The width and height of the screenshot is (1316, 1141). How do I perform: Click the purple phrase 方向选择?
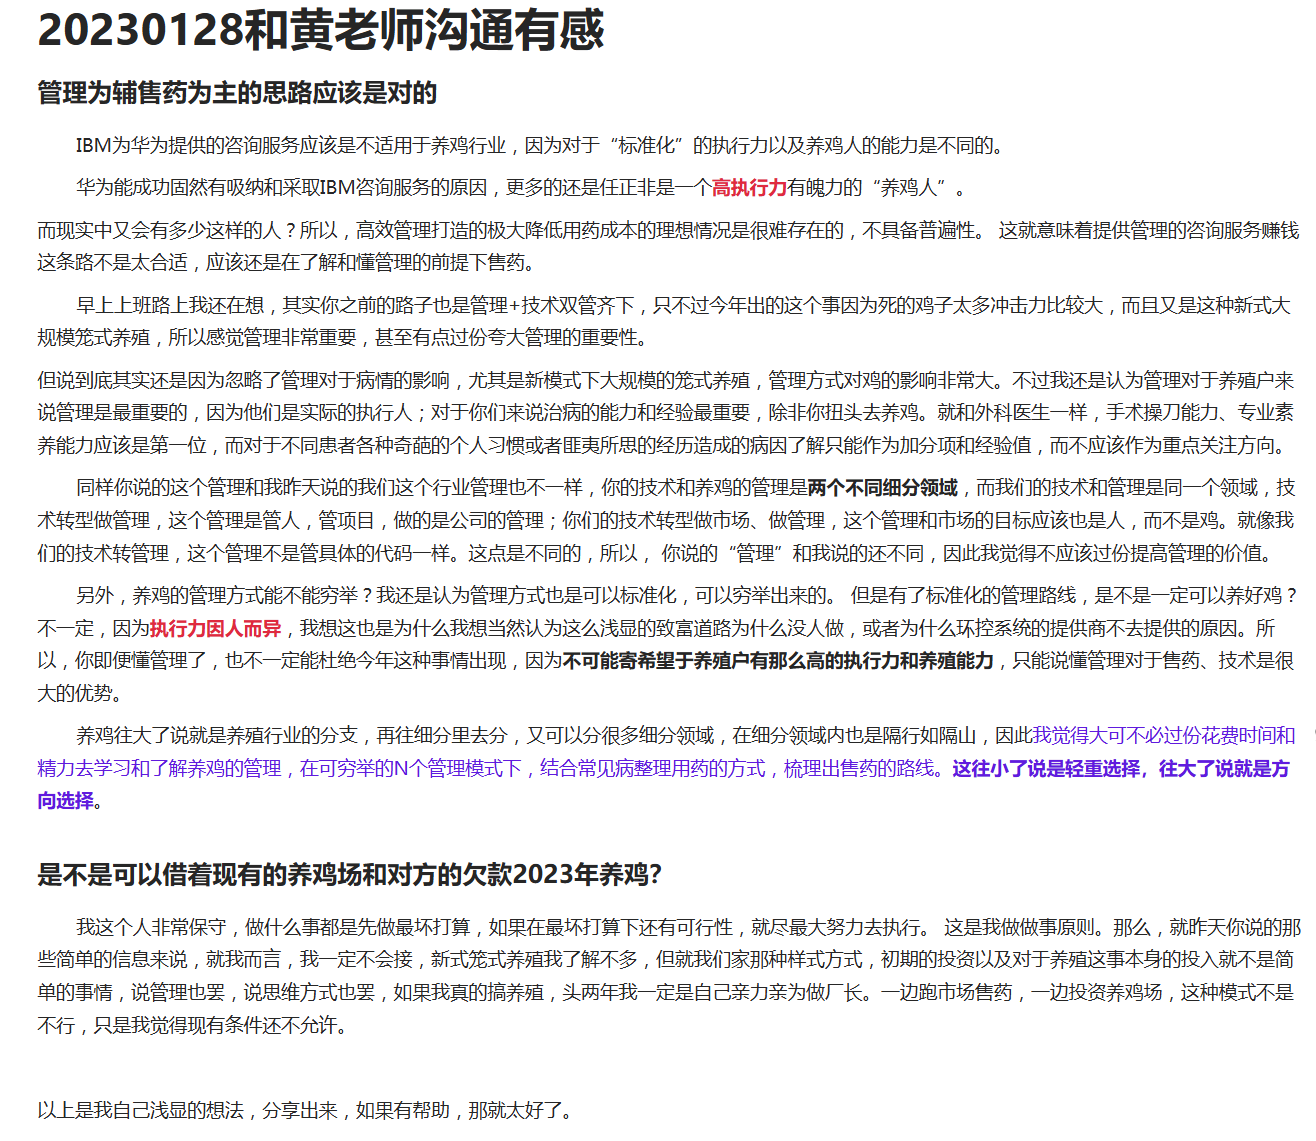[62, 802]
